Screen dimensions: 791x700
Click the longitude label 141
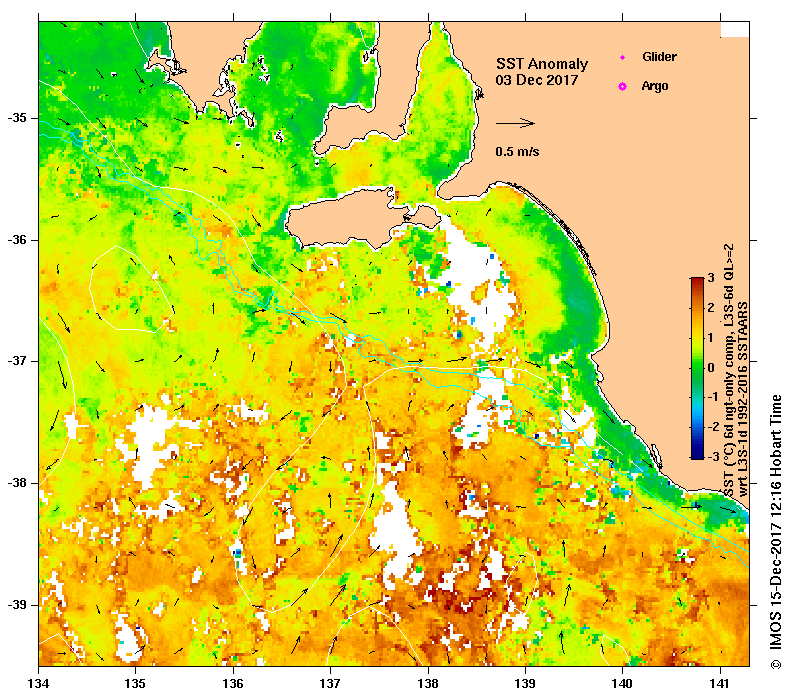coord(720,684)
